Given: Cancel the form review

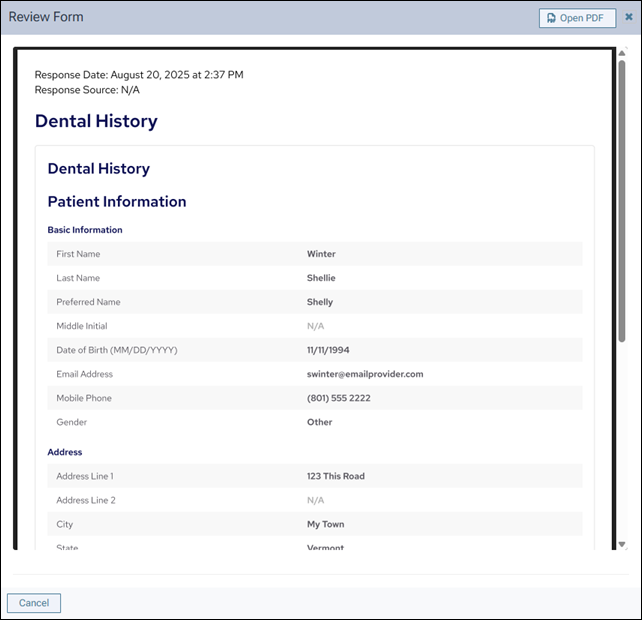Looking at the screenshot, I should [34, 603].
